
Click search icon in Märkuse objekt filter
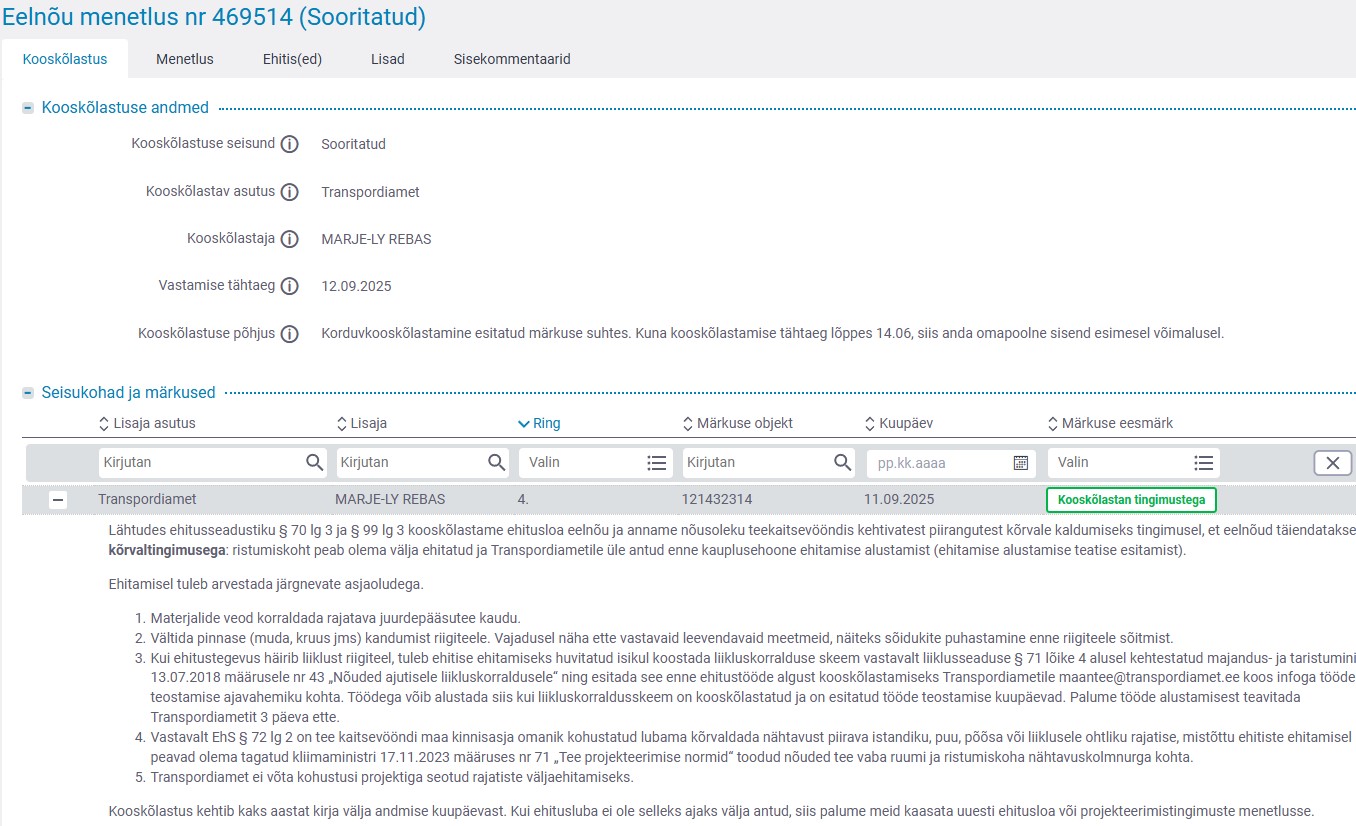[x=842, y=462]
